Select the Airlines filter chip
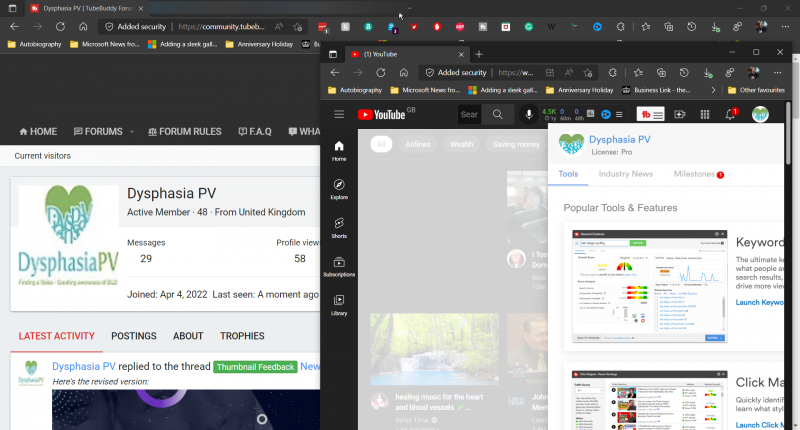Screen dimensions: 800x430 point(420,145)
